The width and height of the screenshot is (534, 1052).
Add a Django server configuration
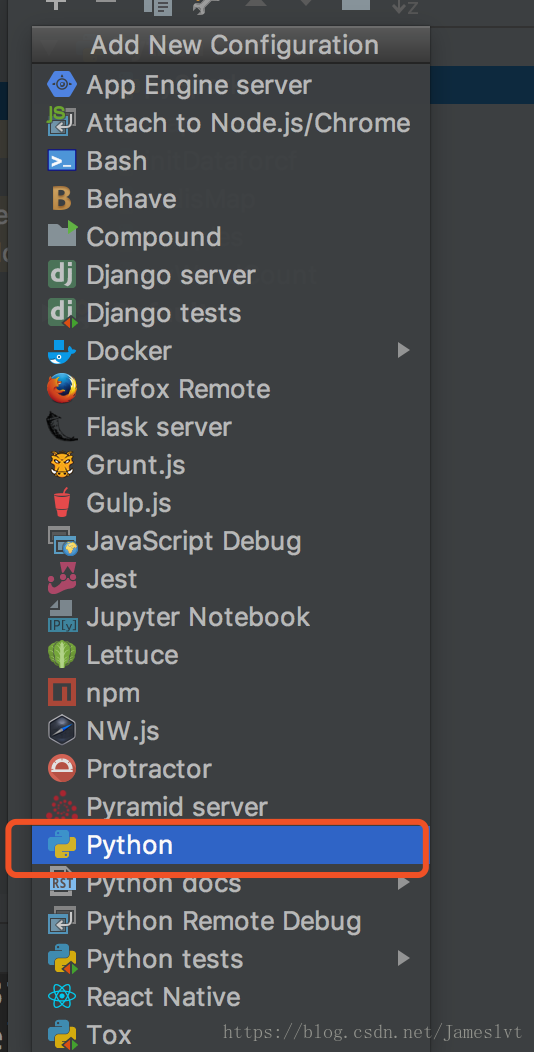click(231, 275)
